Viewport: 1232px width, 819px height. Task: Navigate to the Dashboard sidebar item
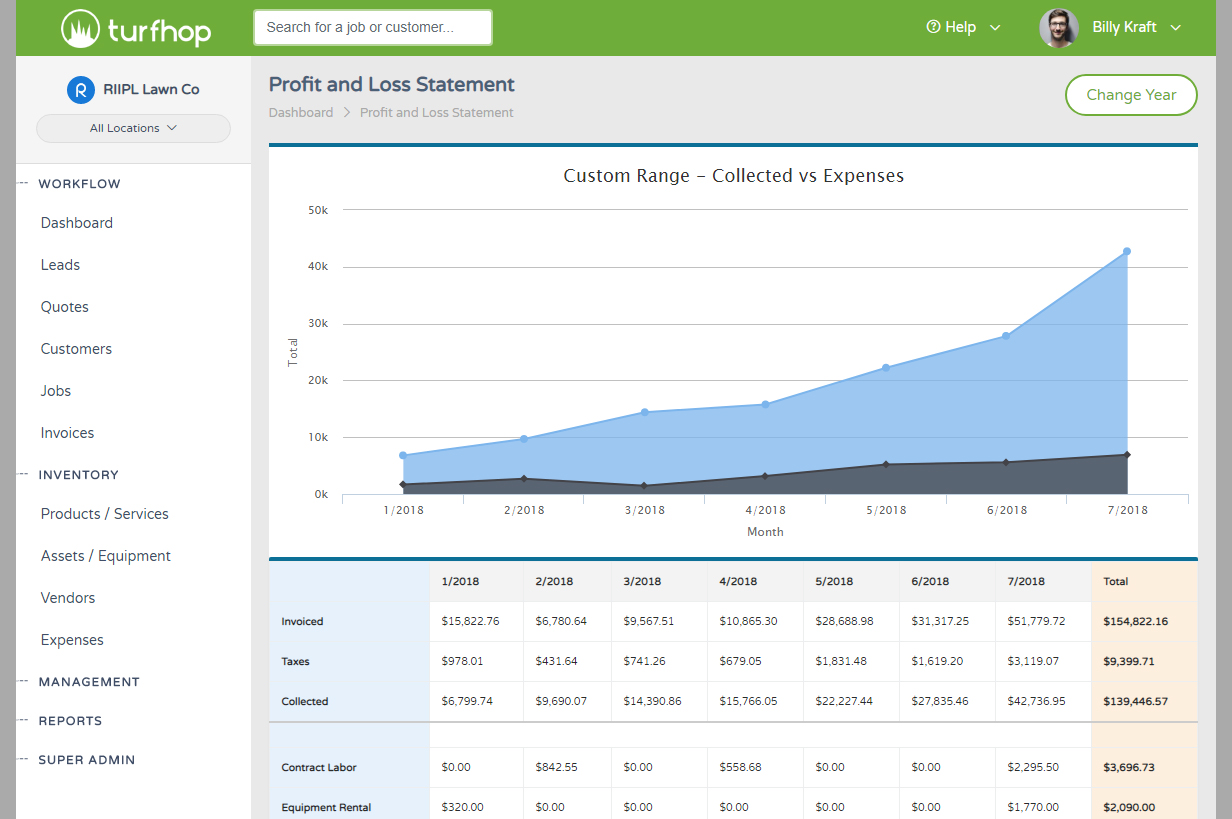click(x=76, y=222)
